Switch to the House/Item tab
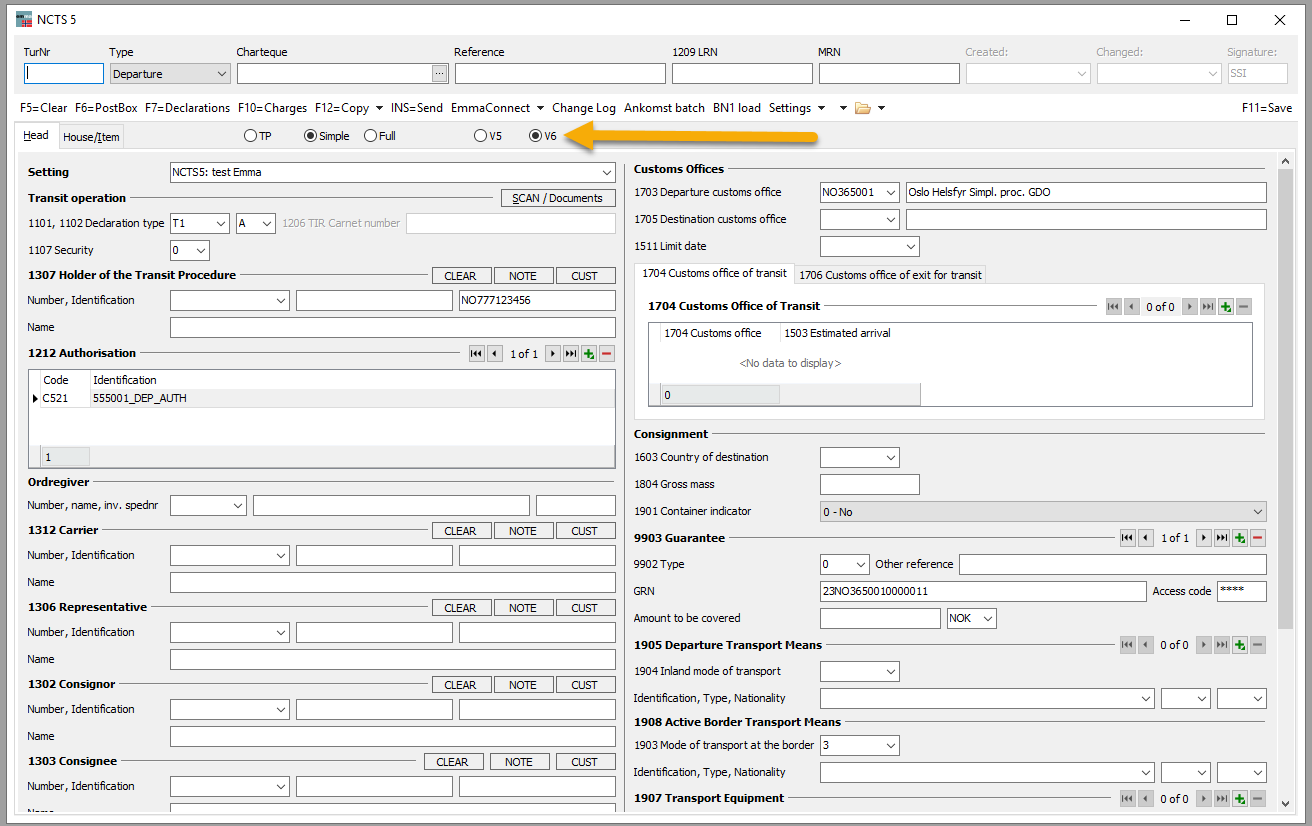The image size is (1312, 826). click(x=92, y=137)
